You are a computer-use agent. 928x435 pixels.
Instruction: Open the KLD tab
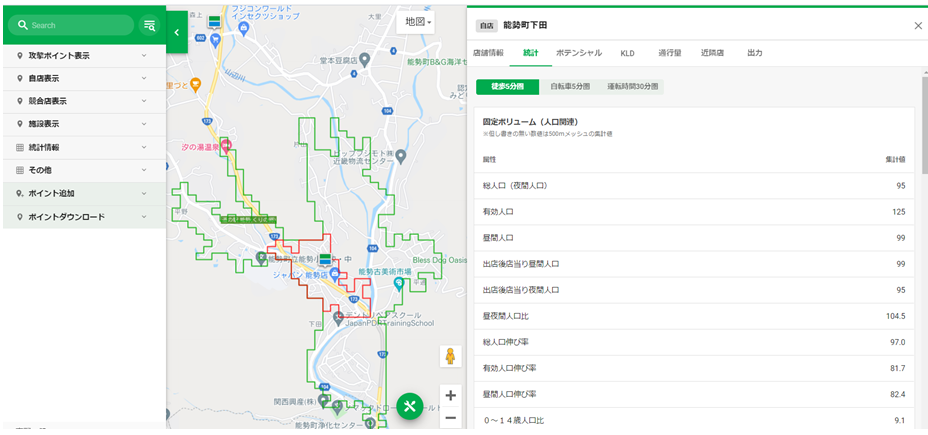pos(627,53)
